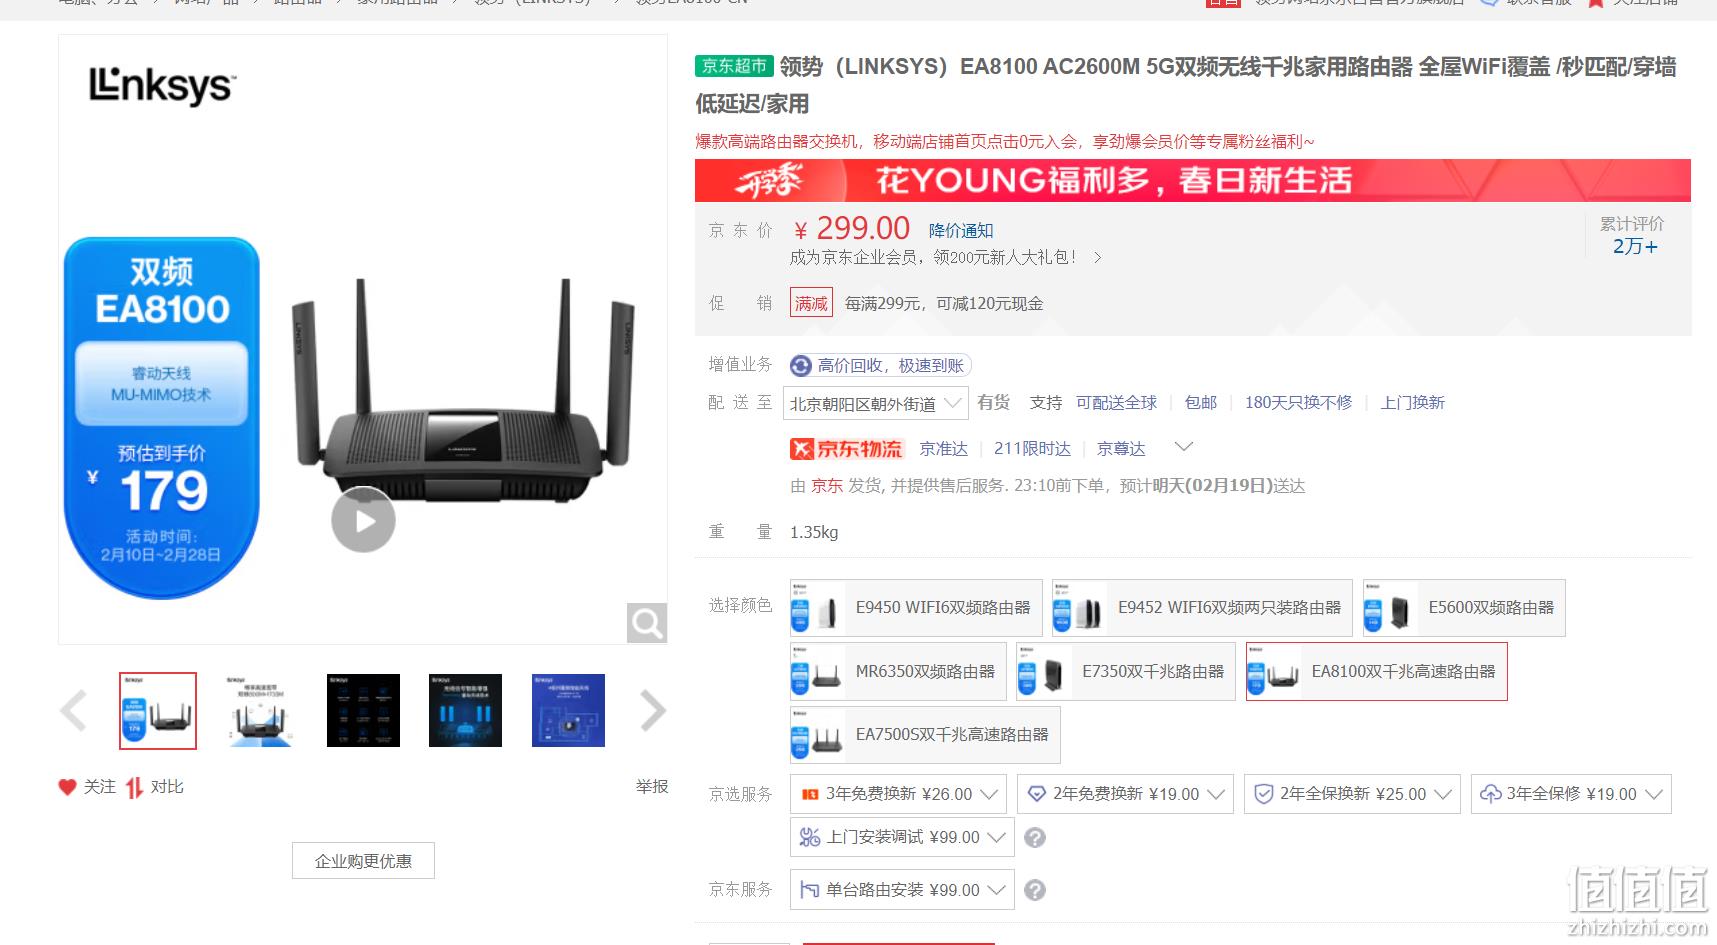The width and height of the screenshot is (1717, 945).
Task: Open the 上门安装调试 ¥99.00 dropdown
Action: tap(902, 838)
